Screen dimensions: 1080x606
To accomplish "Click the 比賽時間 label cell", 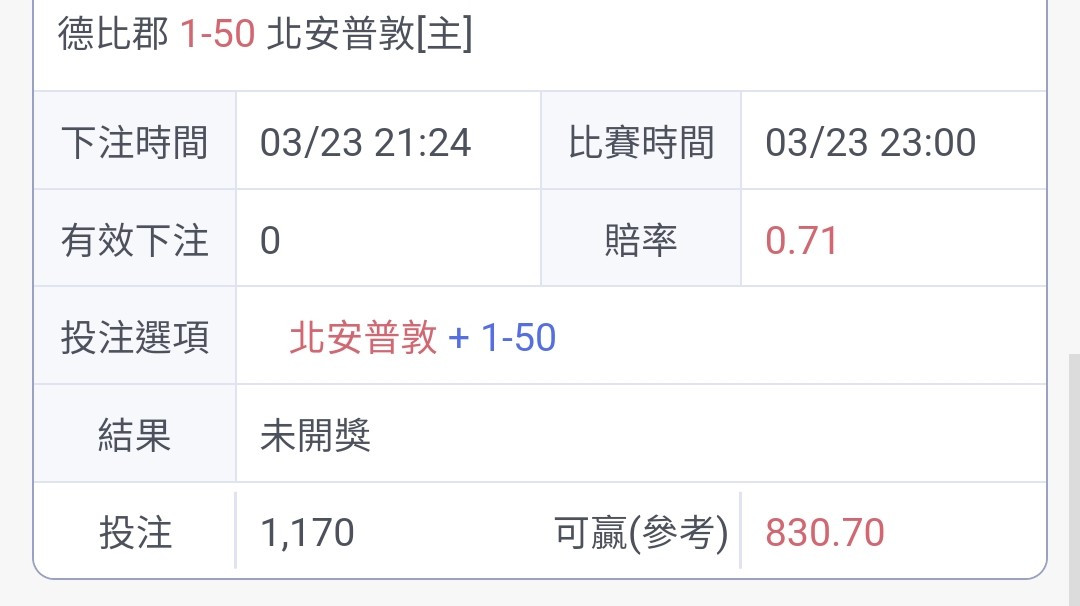I will pyautogui.click(x=641, y=141).
